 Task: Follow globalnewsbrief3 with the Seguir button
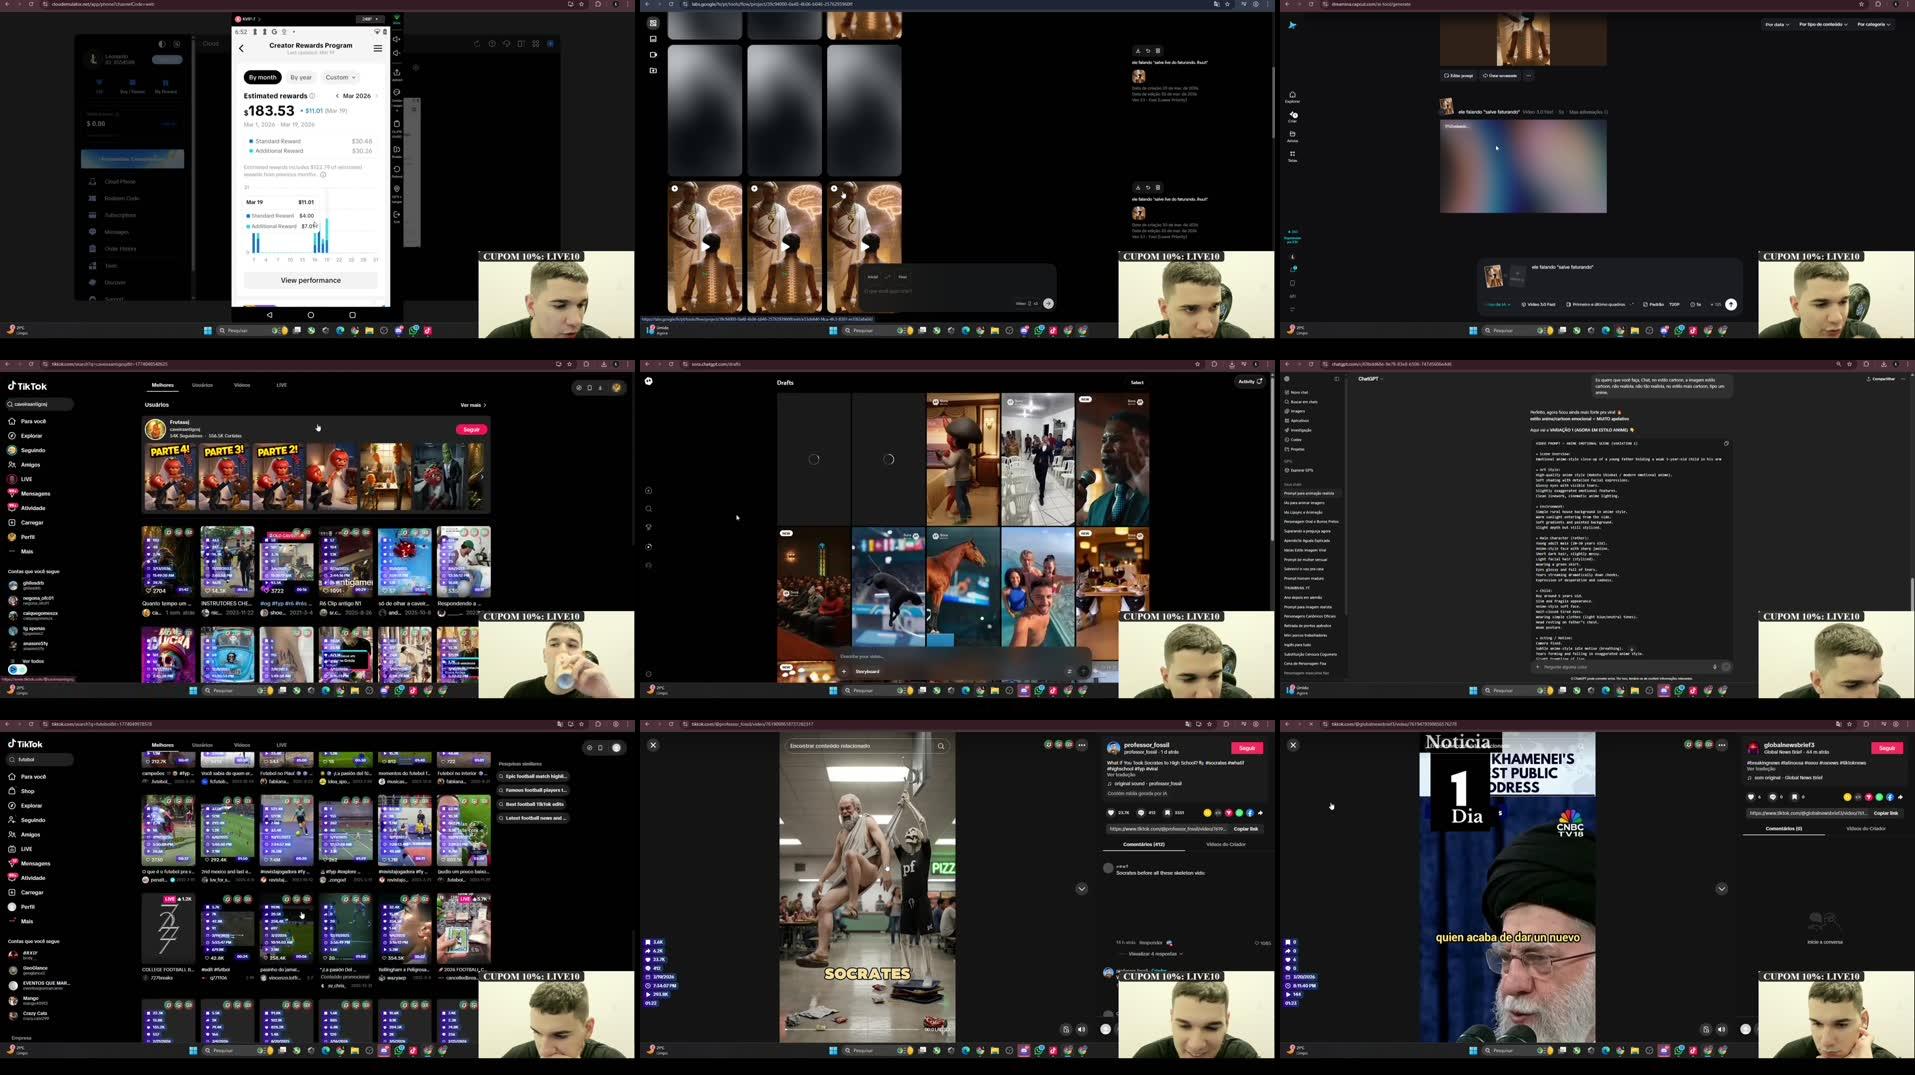coord(1887,747)
